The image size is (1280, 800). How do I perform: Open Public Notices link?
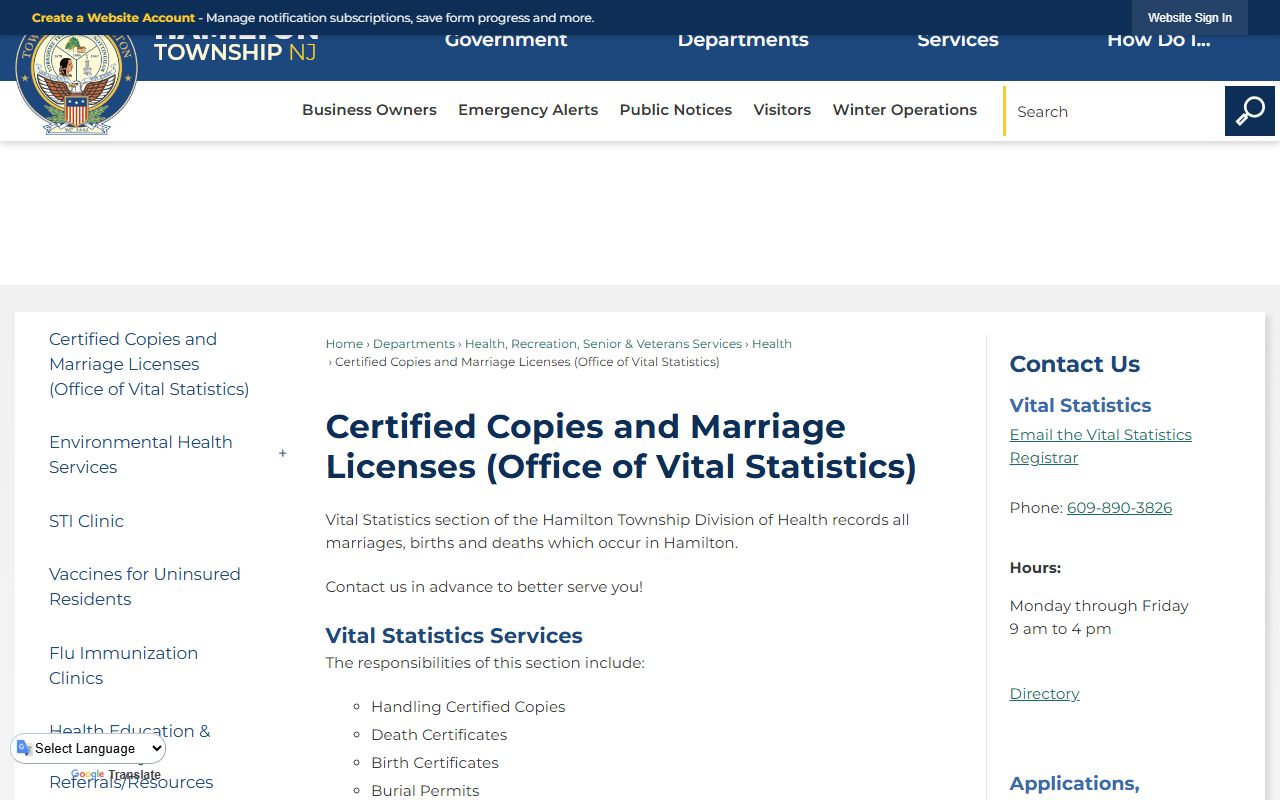(675, 110)
